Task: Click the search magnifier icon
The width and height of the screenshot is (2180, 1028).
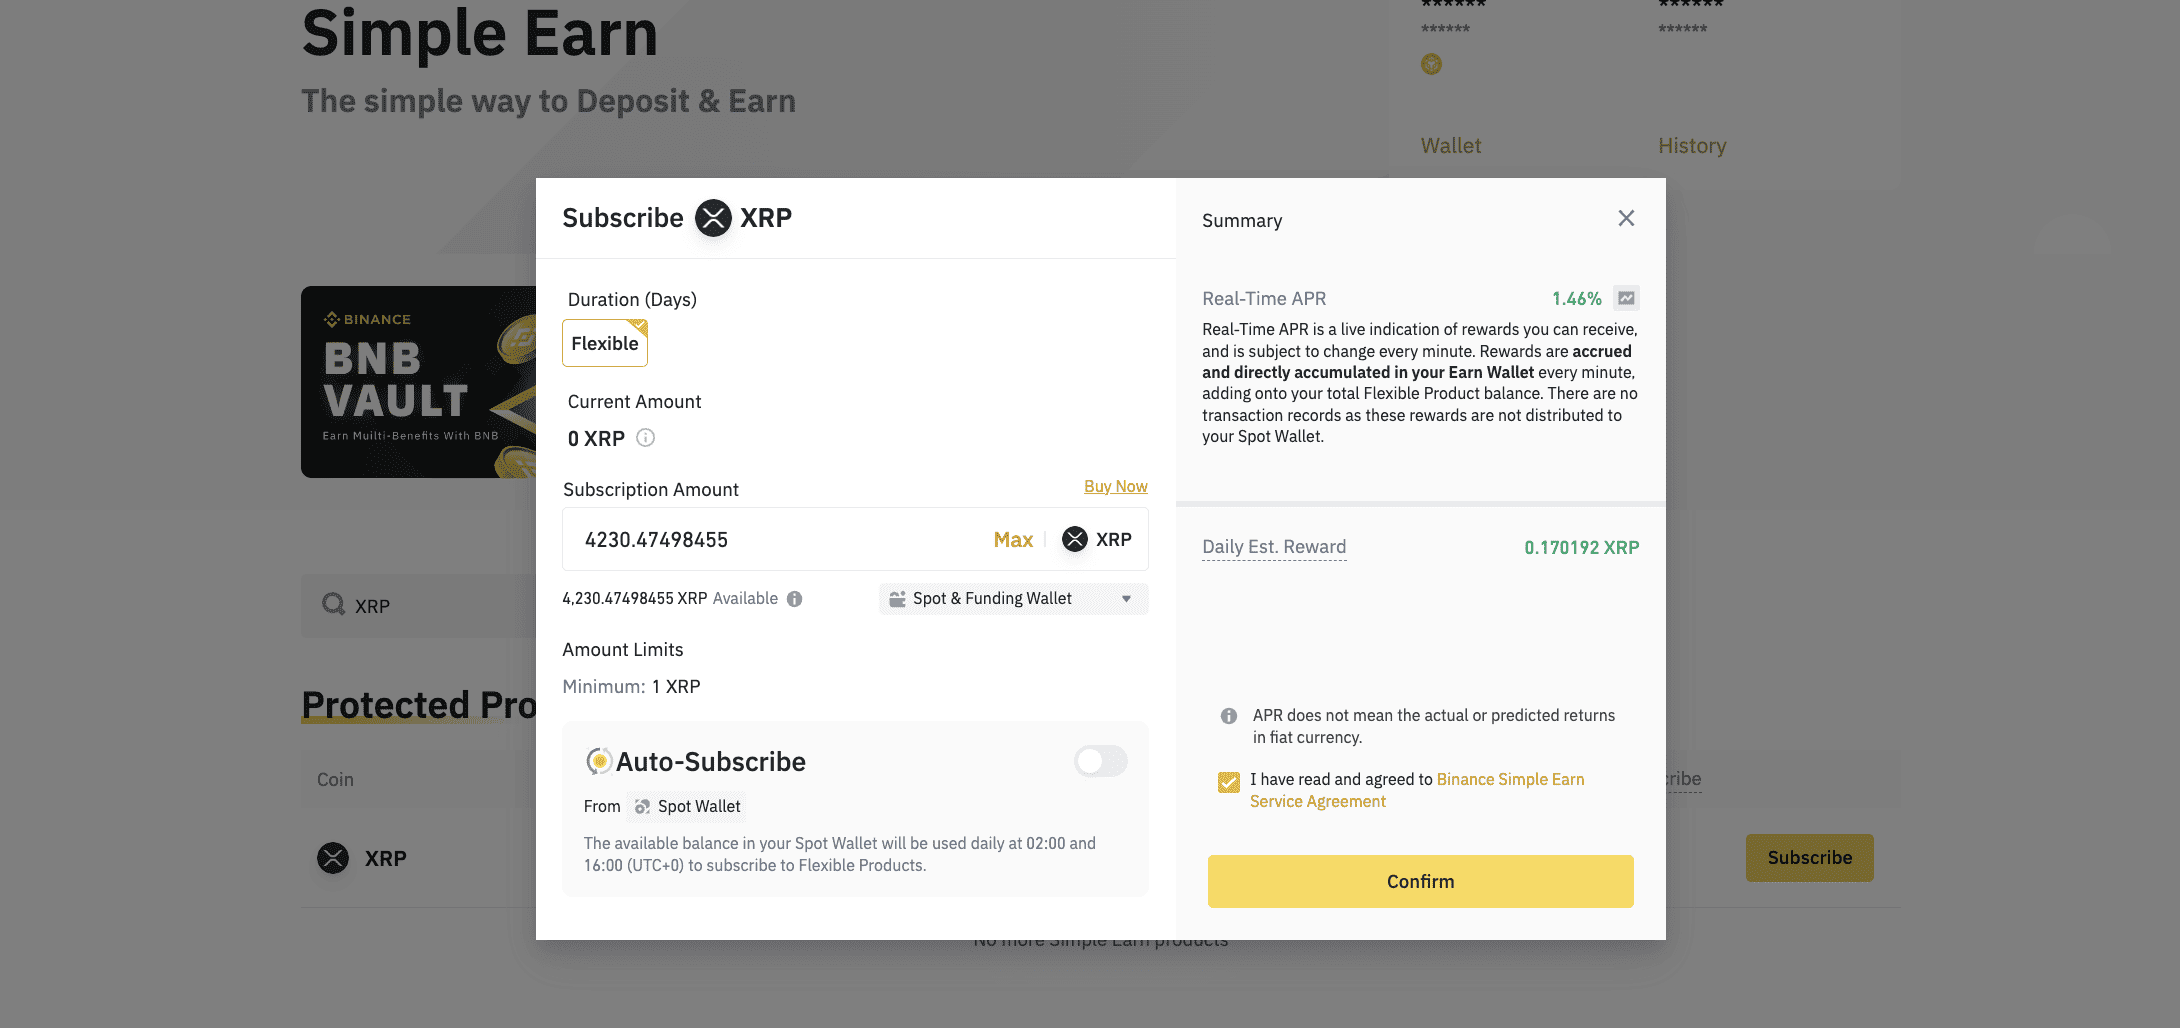Action: coord(333,605)
